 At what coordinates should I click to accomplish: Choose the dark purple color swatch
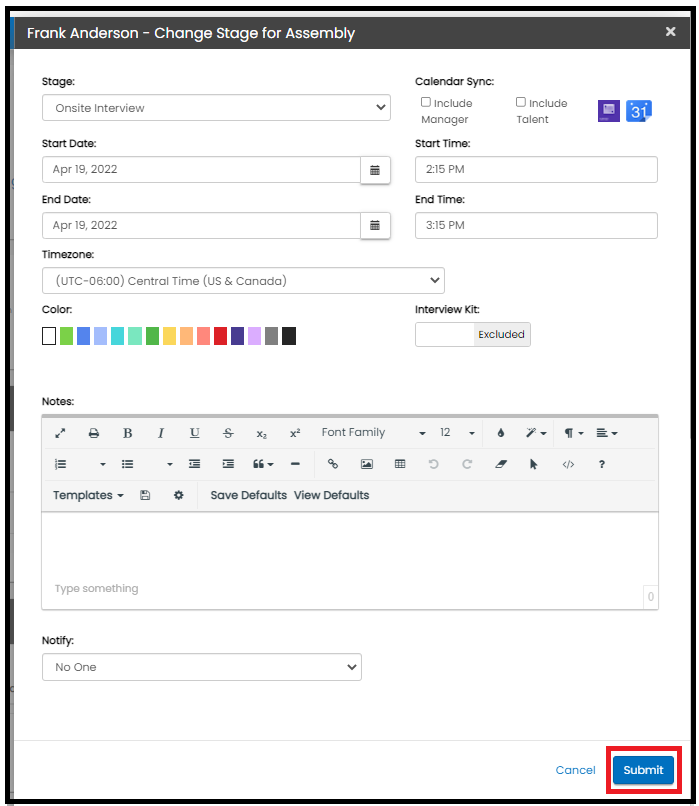click(237, 336)
